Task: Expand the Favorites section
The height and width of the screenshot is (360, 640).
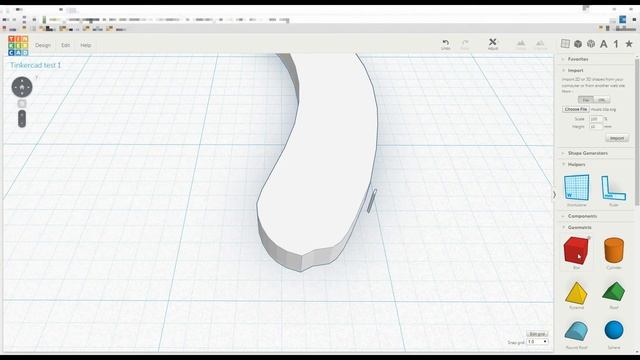Action: (x=578, y=59)
